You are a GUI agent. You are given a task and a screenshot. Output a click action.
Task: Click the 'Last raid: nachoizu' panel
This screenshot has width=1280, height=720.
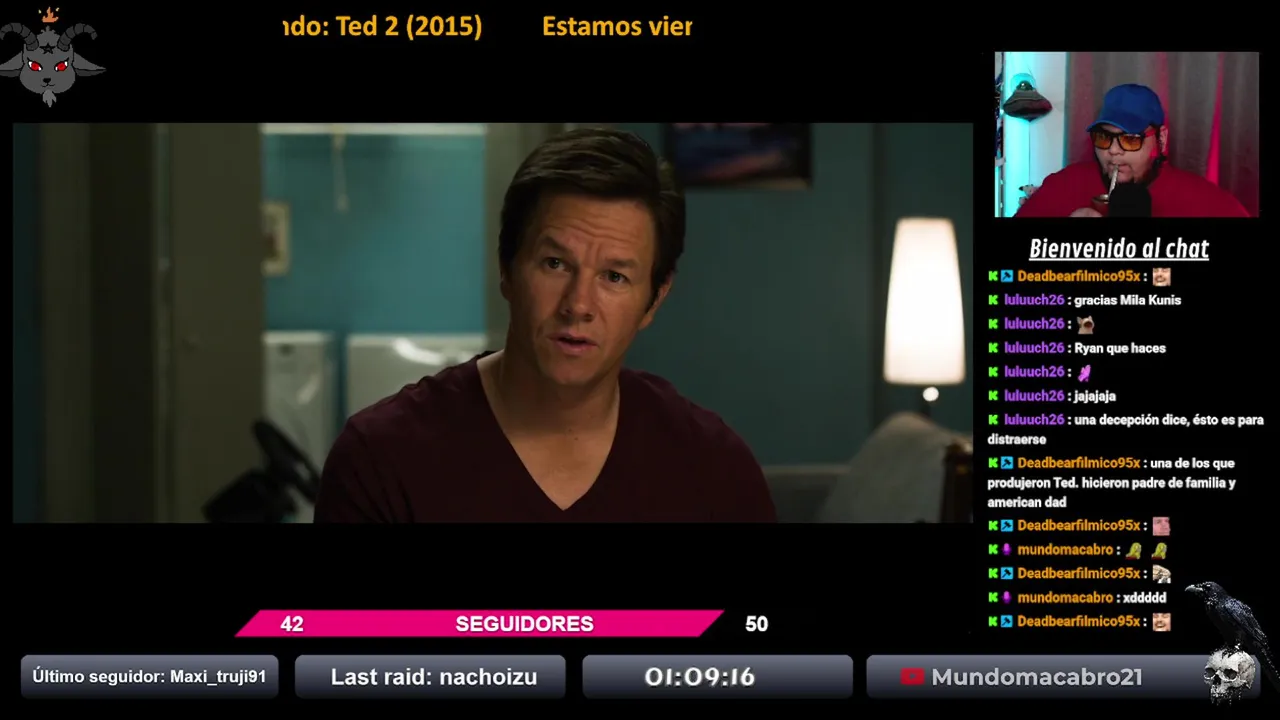[x=431, y=677]
